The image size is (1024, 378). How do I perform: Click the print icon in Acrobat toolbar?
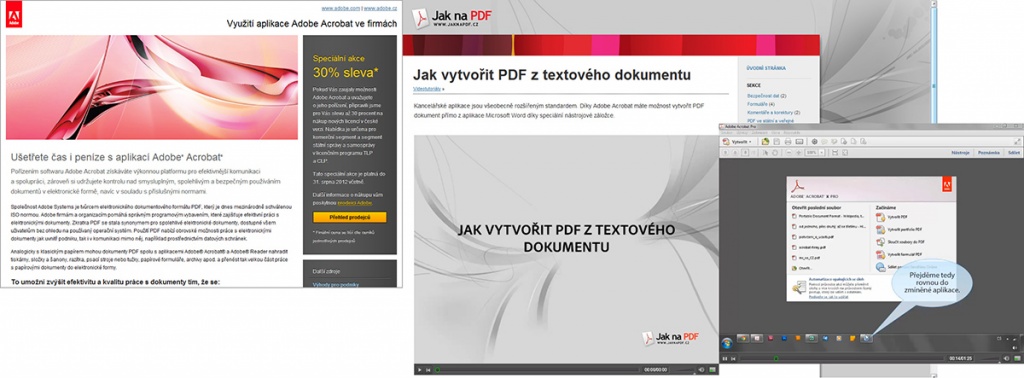(x=788, y=142)
